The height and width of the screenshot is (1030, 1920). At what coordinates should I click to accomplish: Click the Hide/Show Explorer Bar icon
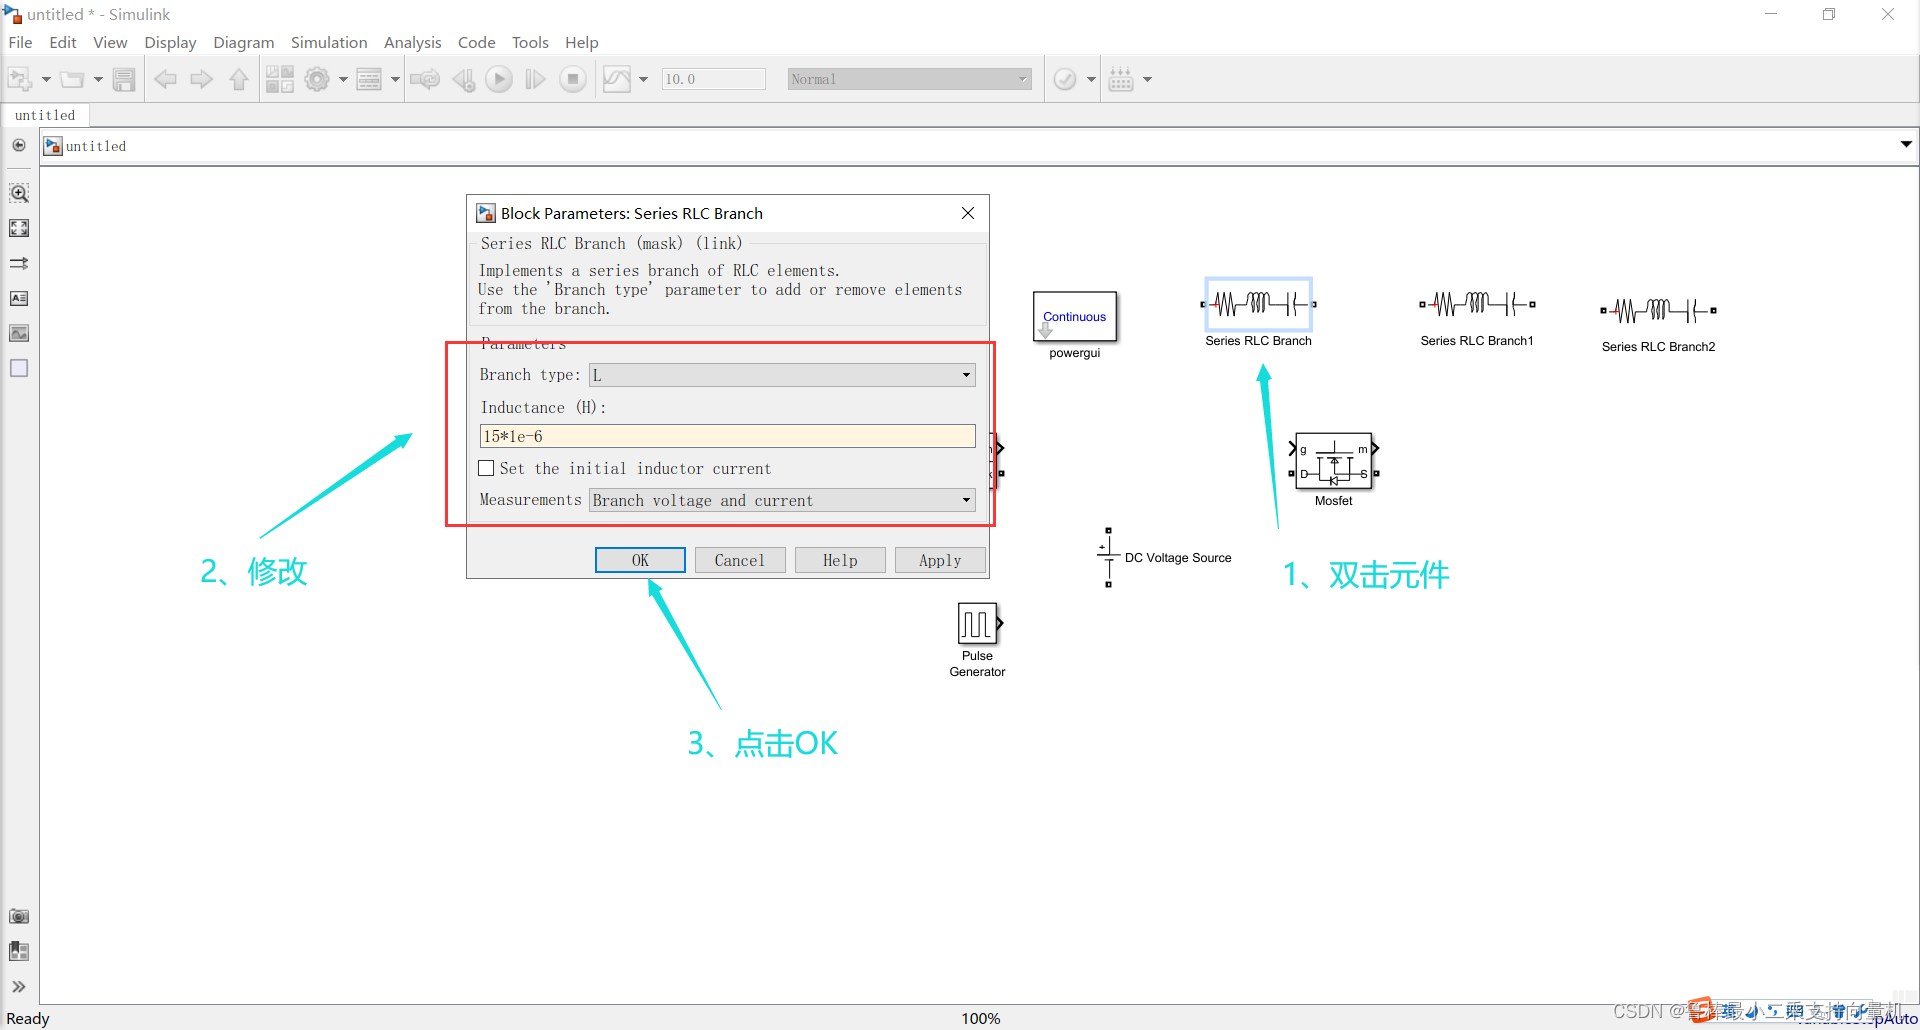tap(19, 145)
